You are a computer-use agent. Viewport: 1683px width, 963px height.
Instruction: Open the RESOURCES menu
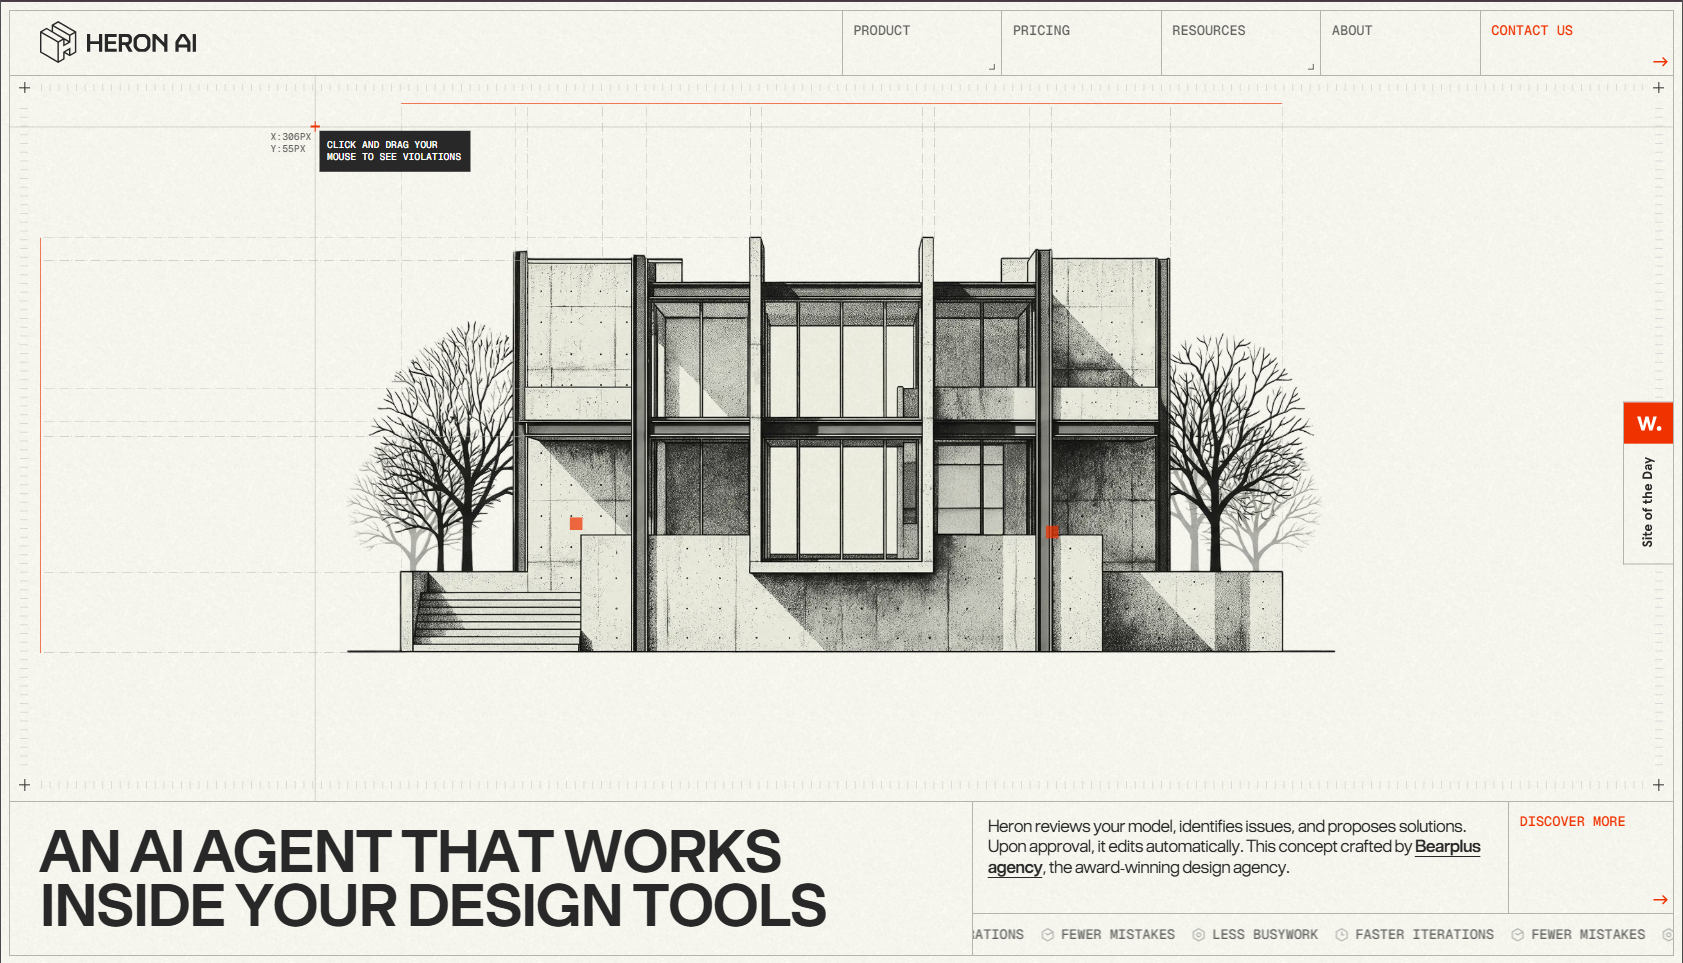coord(1208,31)
